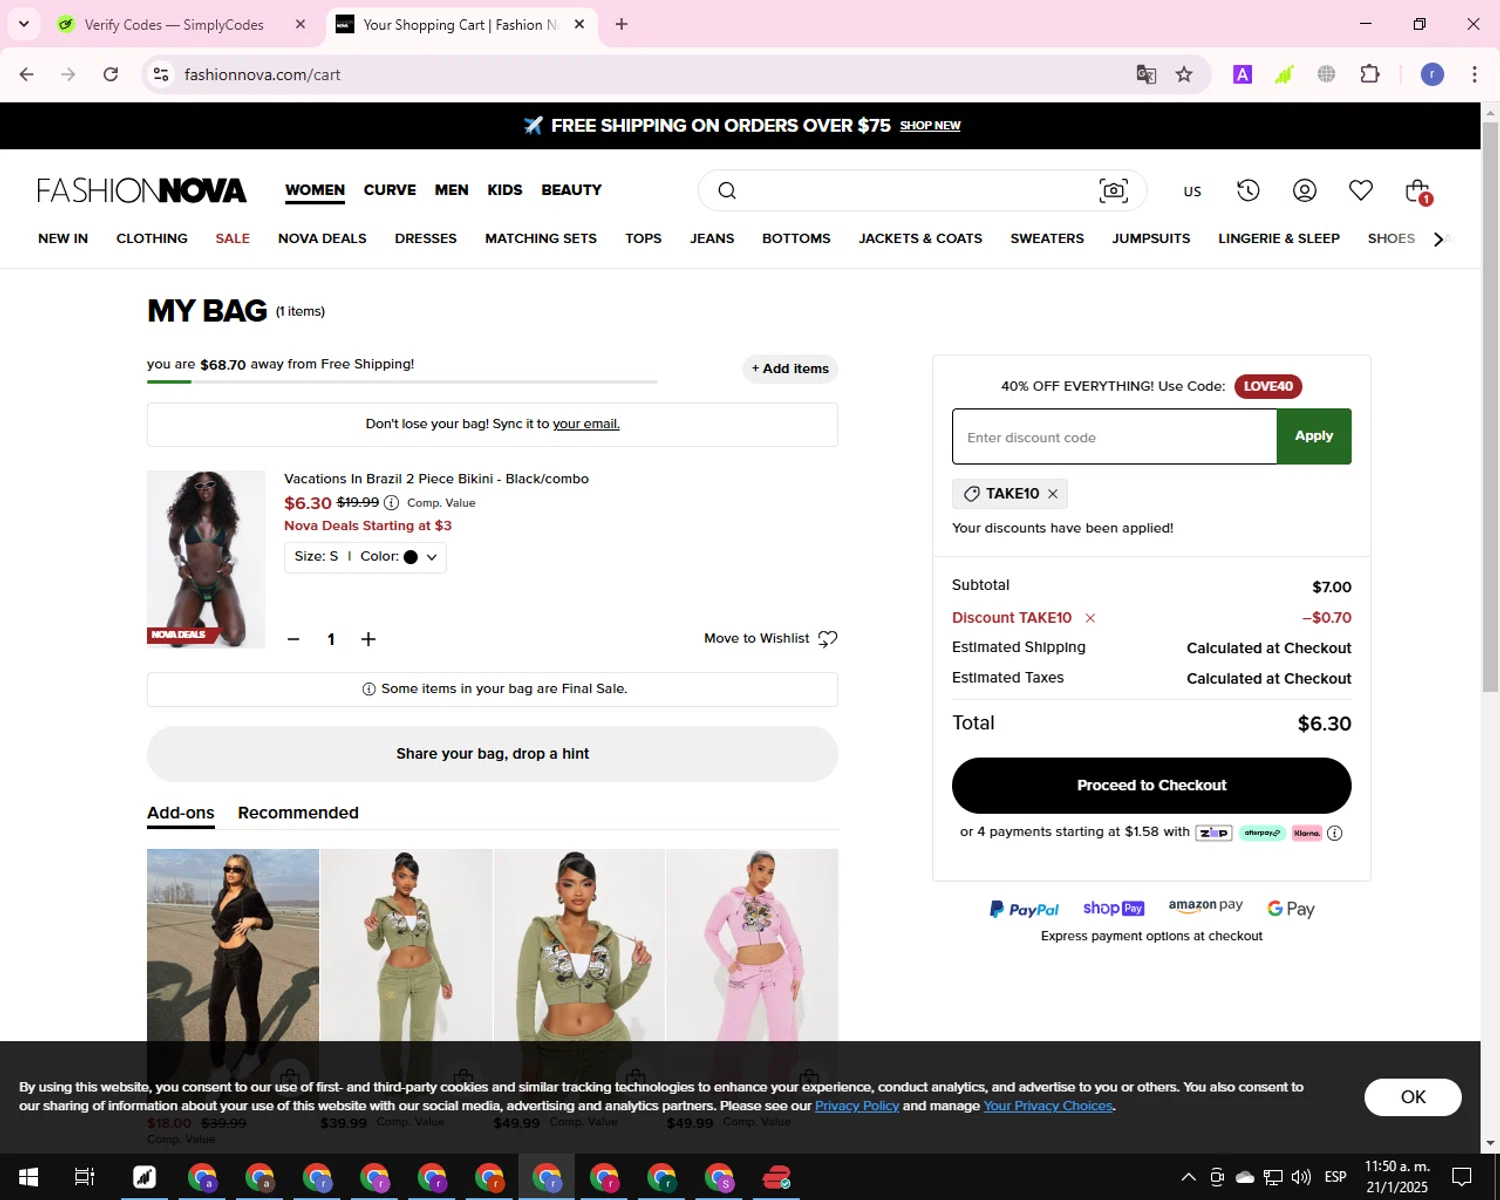Remove TAKE10 tag with its X
The width and height of the screenshot is (1500, 1200).
pyautogui.click(x=1053, y=494)
